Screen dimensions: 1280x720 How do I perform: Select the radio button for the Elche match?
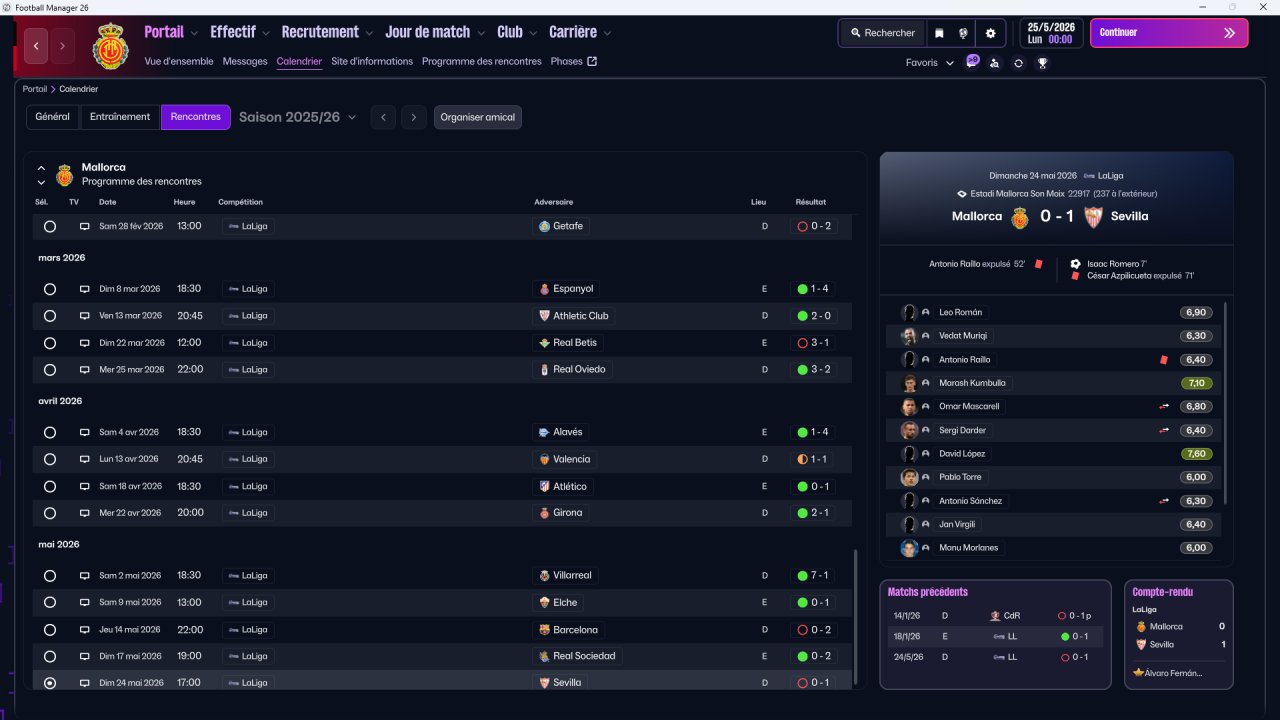click(x=50, y=603)
